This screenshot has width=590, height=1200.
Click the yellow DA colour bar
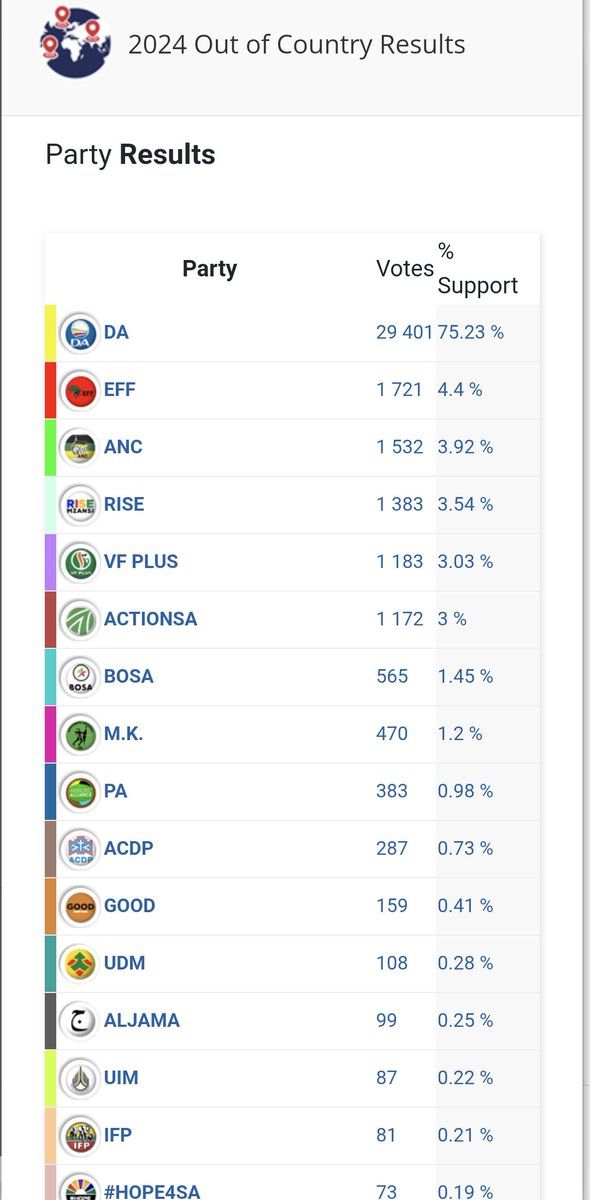tap(51, 333)
